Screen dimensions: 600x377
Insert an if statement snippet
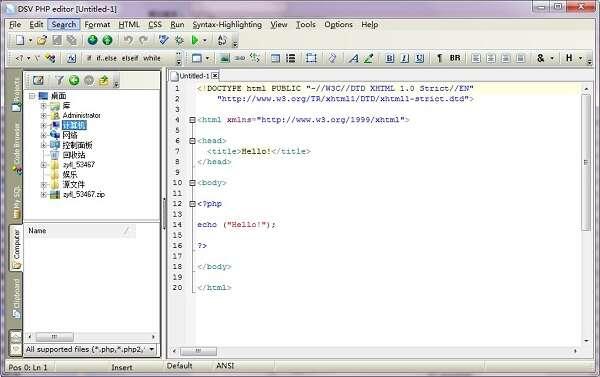click(89, 58)
